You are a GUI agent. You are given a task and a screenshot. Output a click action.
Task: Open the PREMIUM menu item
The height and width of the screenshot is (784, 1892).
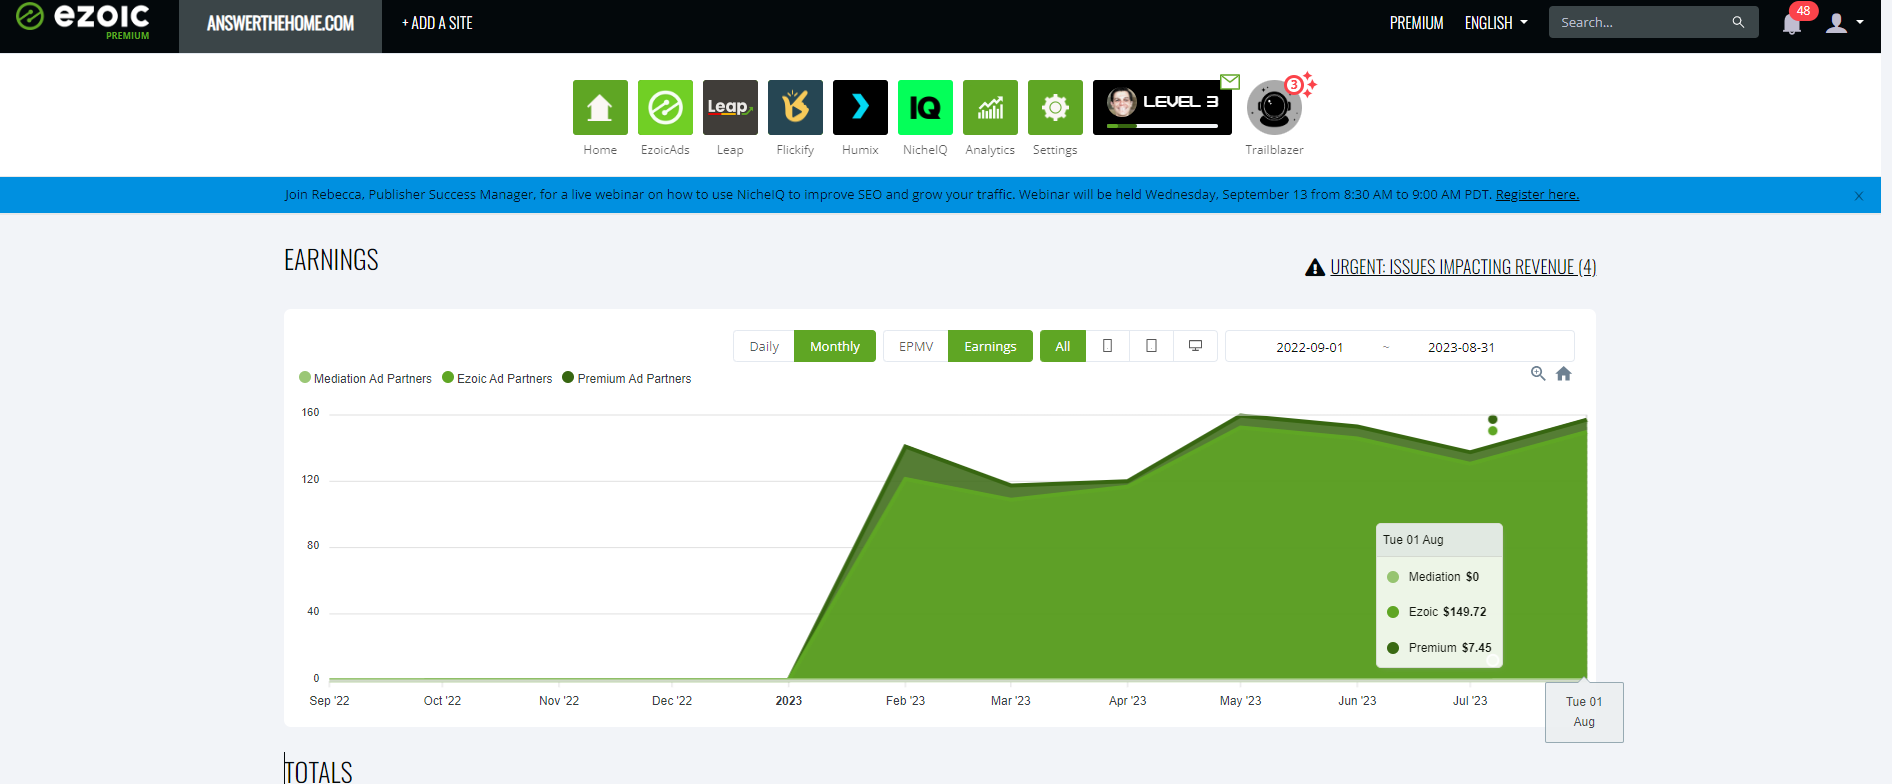1416,23
